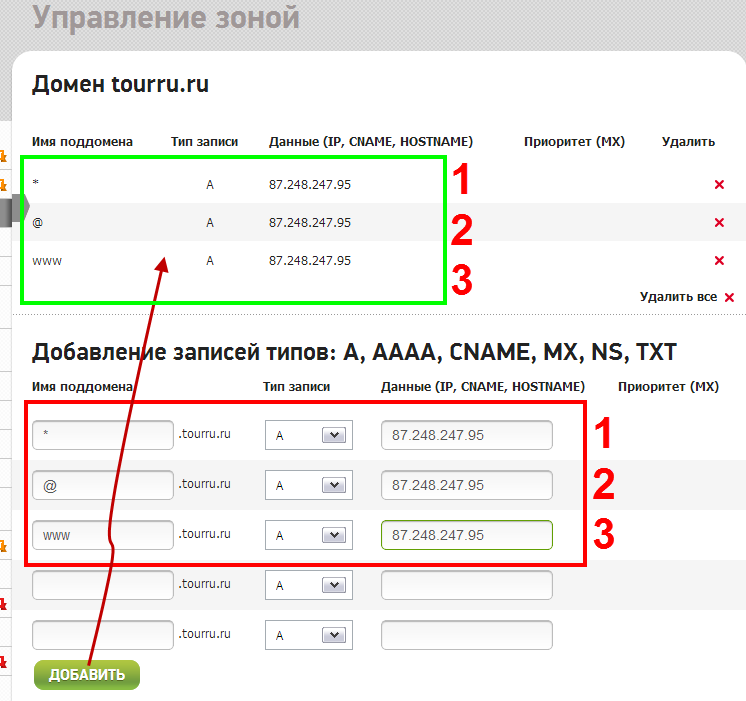
Task: Delete the @ subdomain A record
Action: (718, 223)
